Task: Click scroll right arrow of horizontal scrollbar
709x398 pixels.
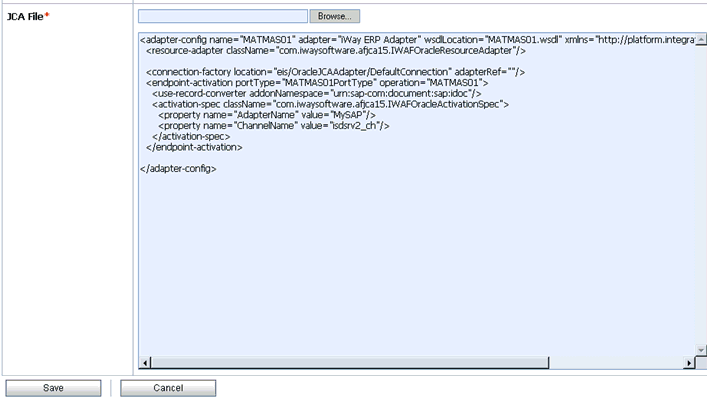Action: [689, 363]
